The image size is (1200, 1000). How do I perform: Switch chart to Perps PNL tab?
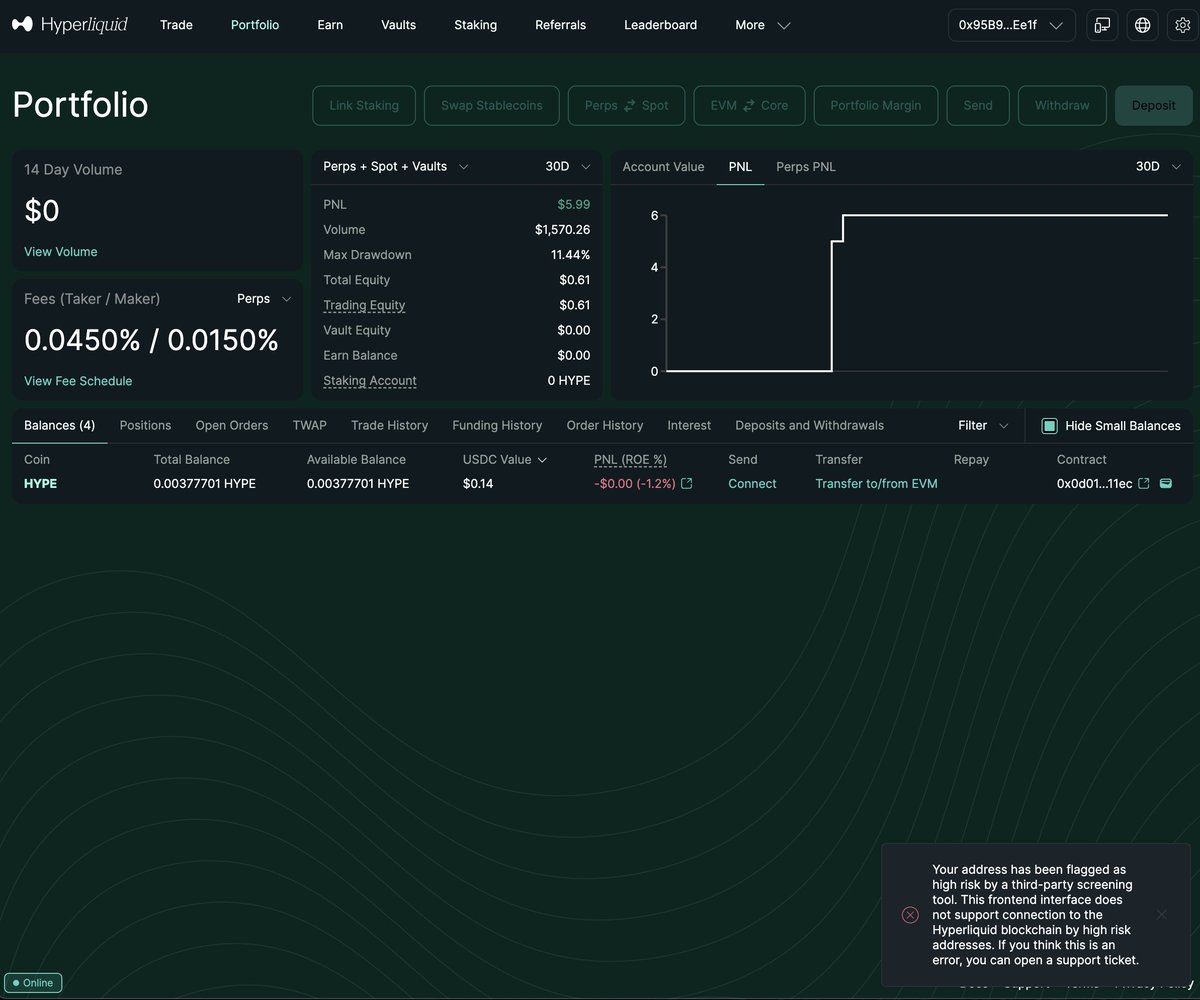(x=806, y=167)
